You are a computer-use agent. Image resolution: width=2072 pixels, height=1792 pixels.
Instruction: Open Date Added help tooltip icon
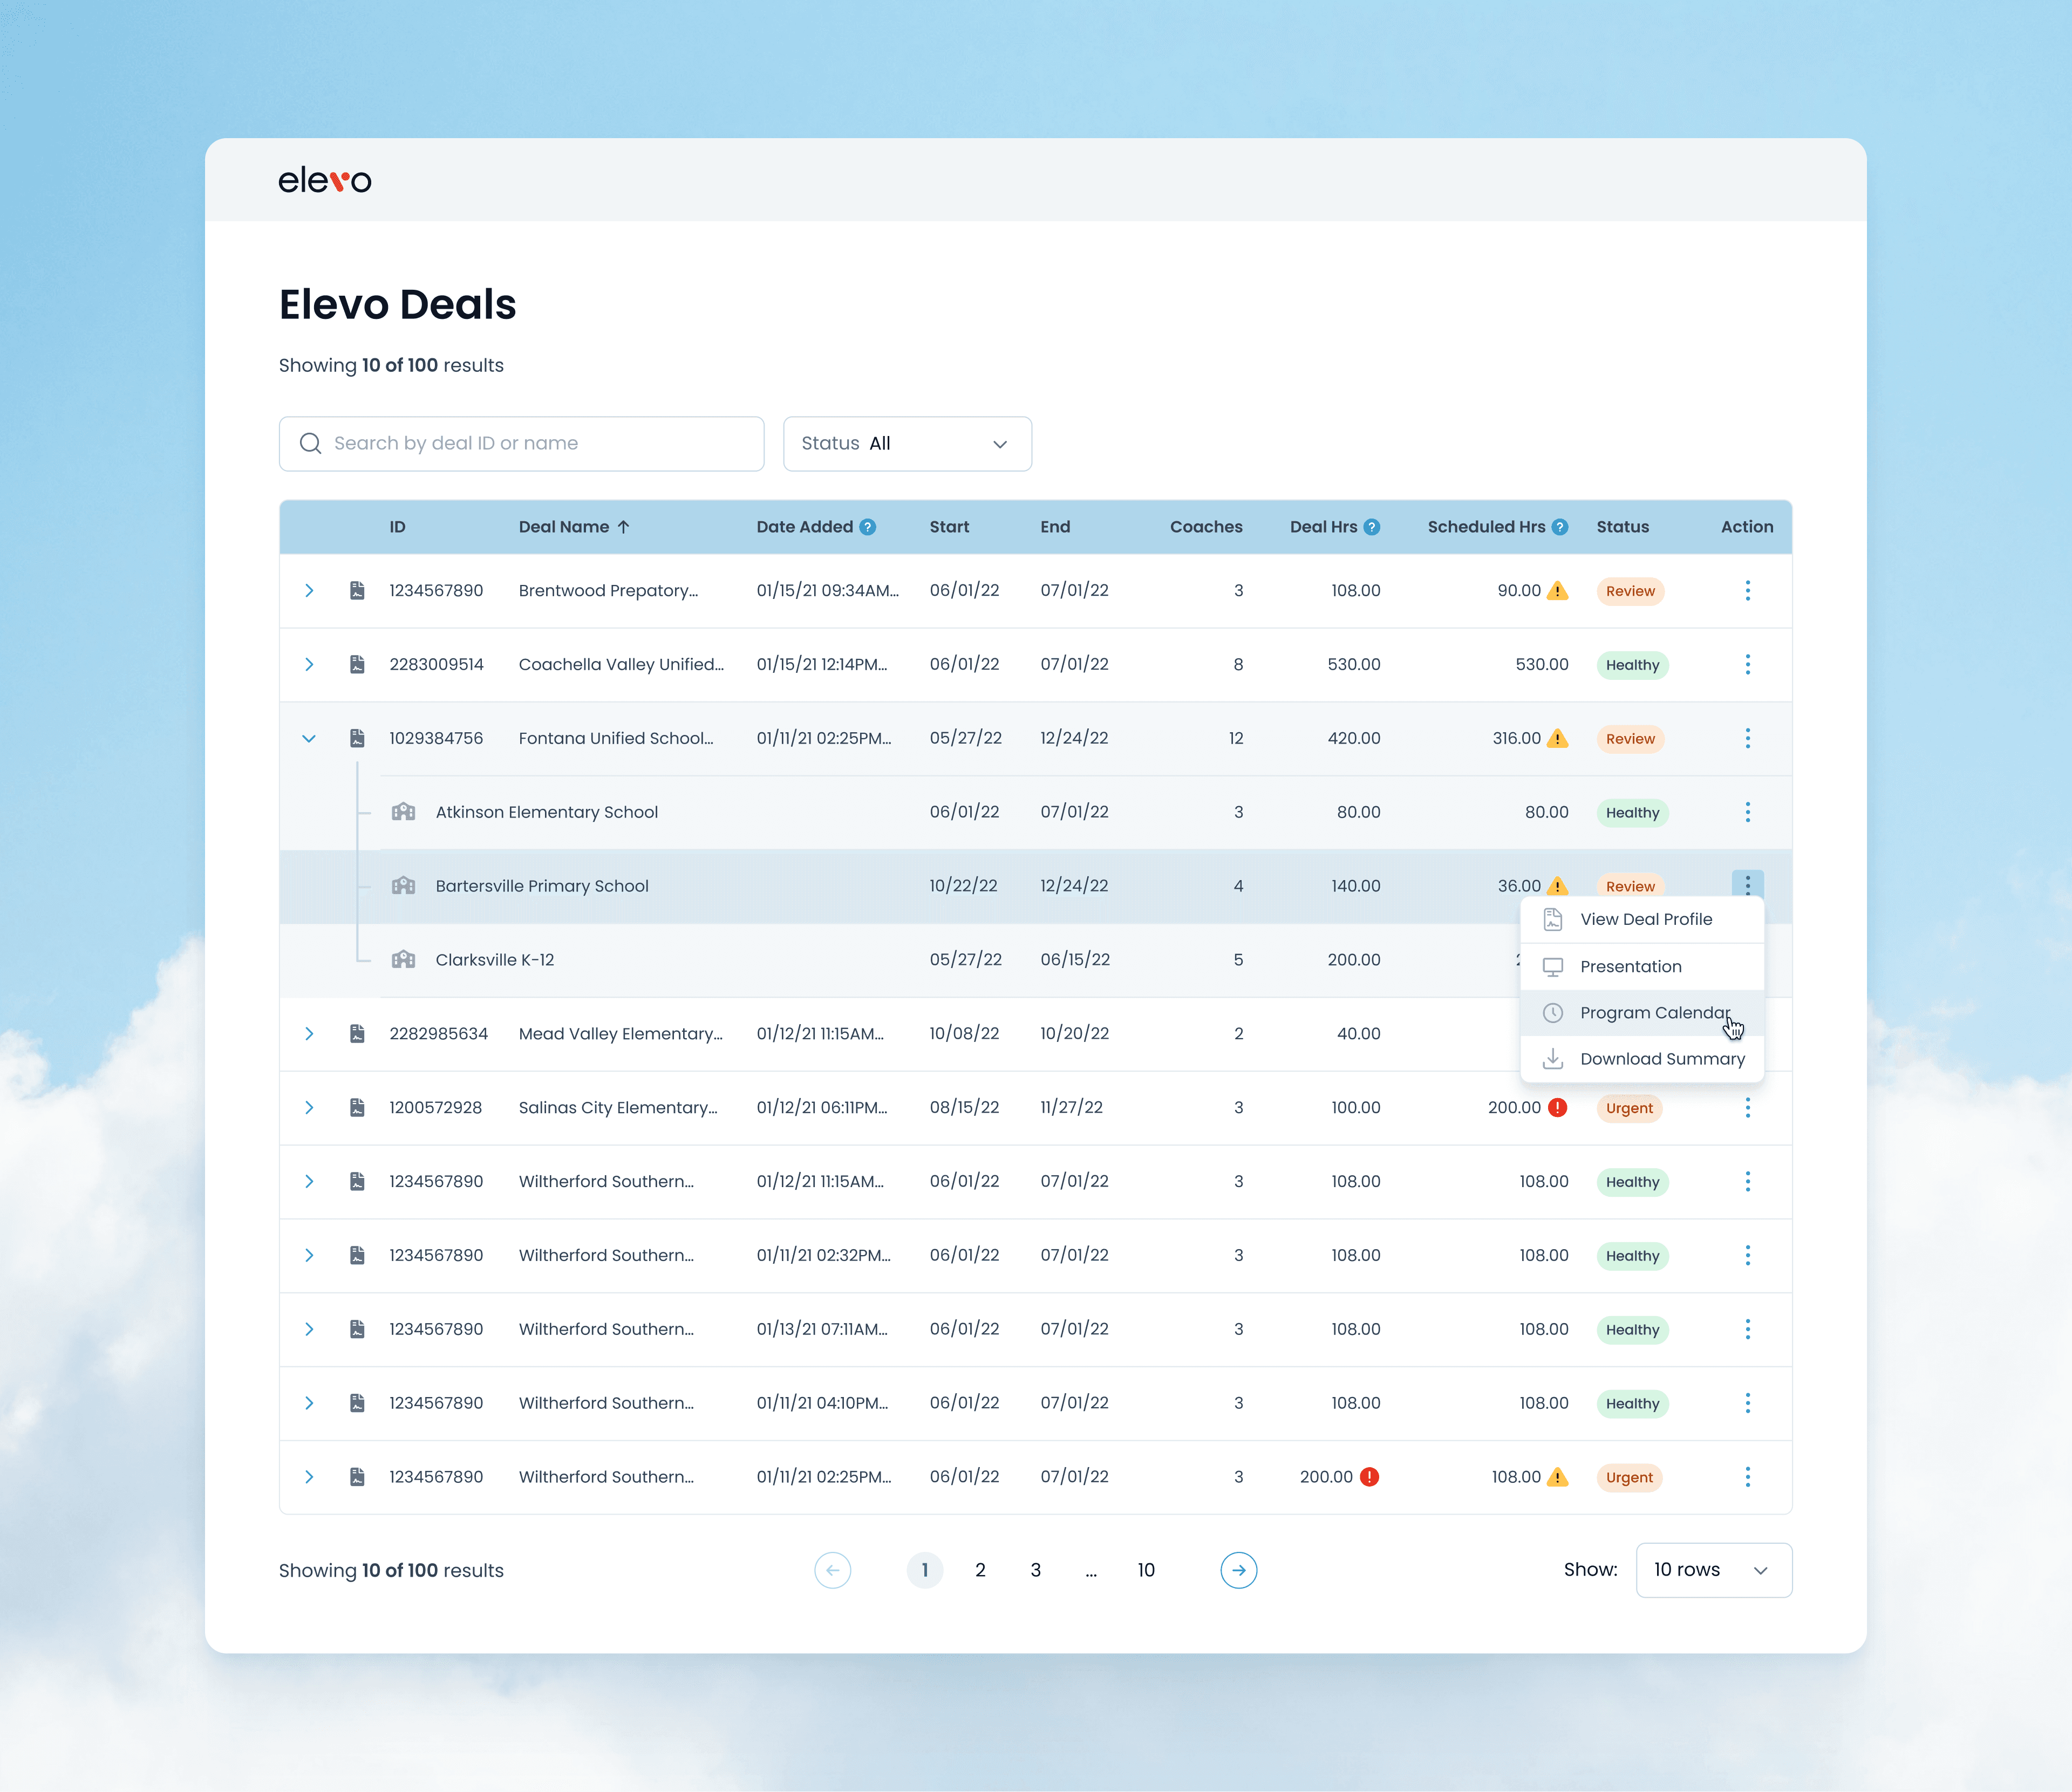point(868,527)
